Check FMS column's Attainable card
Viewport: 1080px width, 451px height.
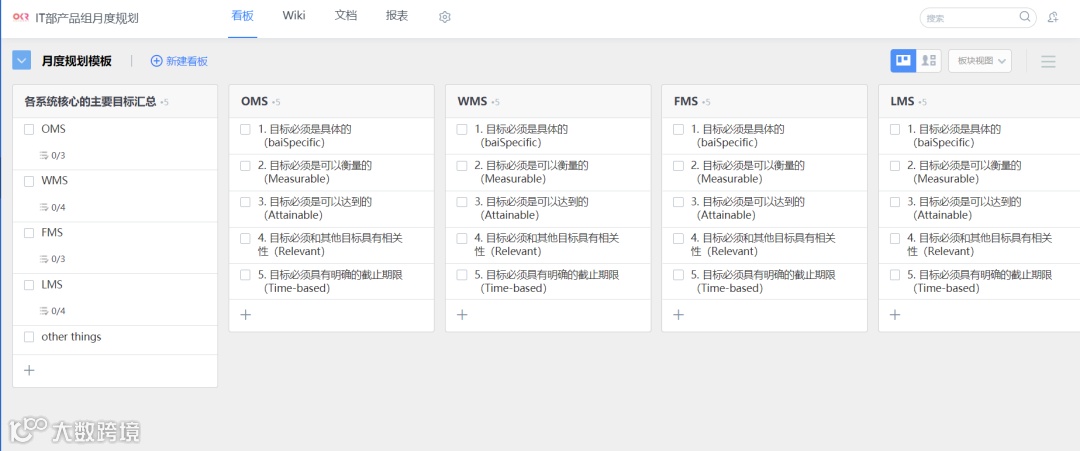[678, 202]
